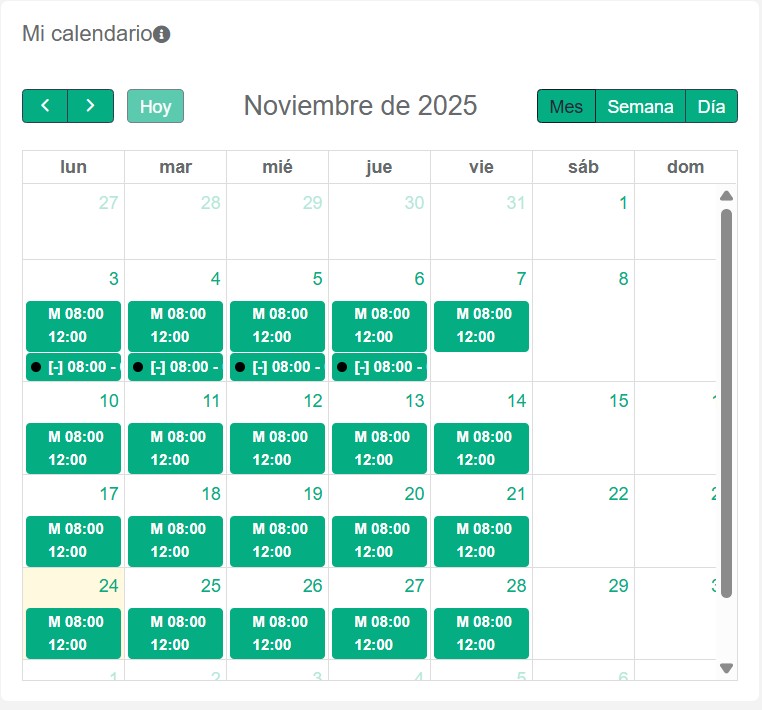Viewport: 762px width, 710px height.
Task: Open the M 08:00 event on November 7
Action: pos(481,325)
